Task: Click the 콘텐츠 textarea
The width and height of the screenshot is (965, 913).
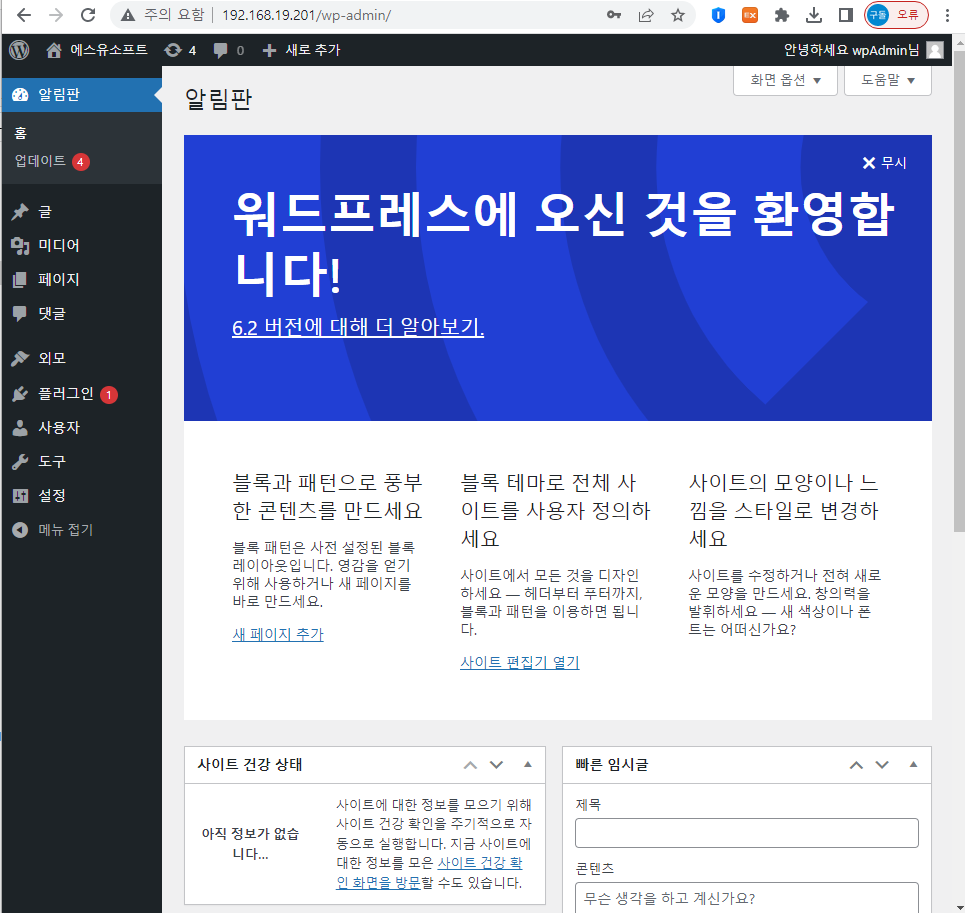Action: pyautogui.click(x=747, y=898)
